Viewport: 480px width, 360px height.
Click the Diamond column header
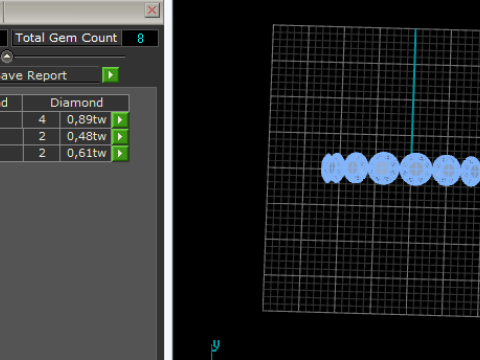pos(76,103)
